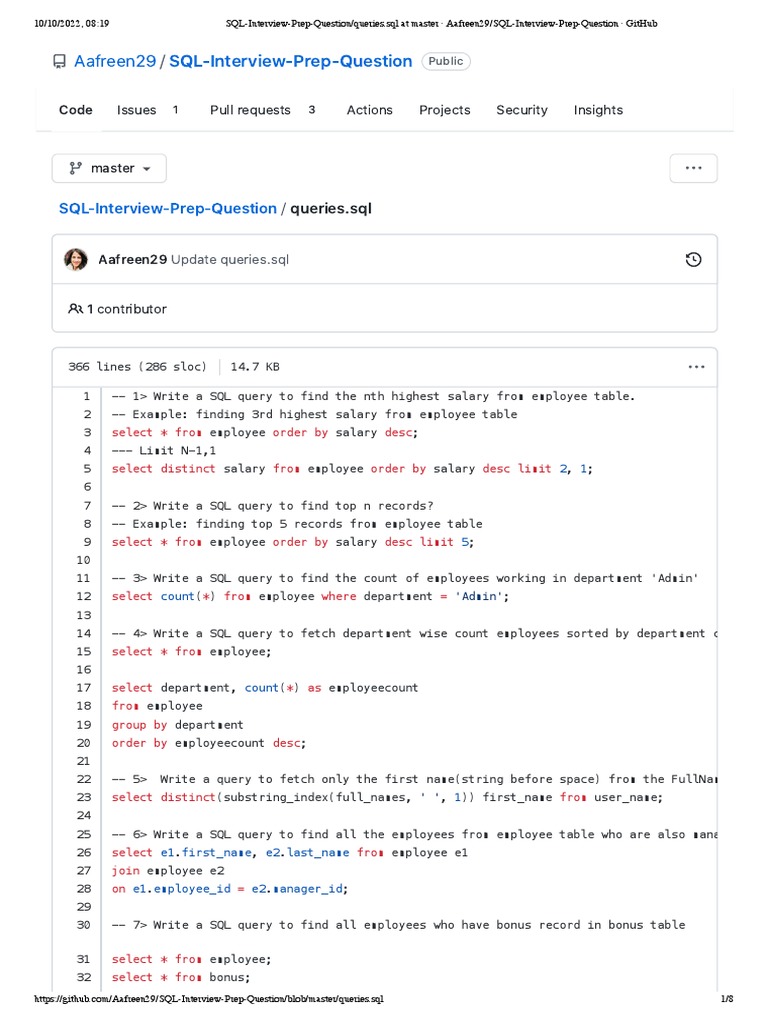This screenshot has width=768, height=1024.
Task: Open the Projects tab
Action: [x=444, y=110]
